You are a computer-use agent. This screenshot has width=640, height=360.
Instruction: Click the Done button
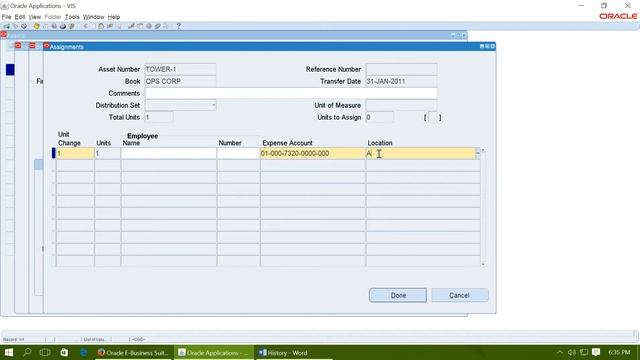point(398,295)
